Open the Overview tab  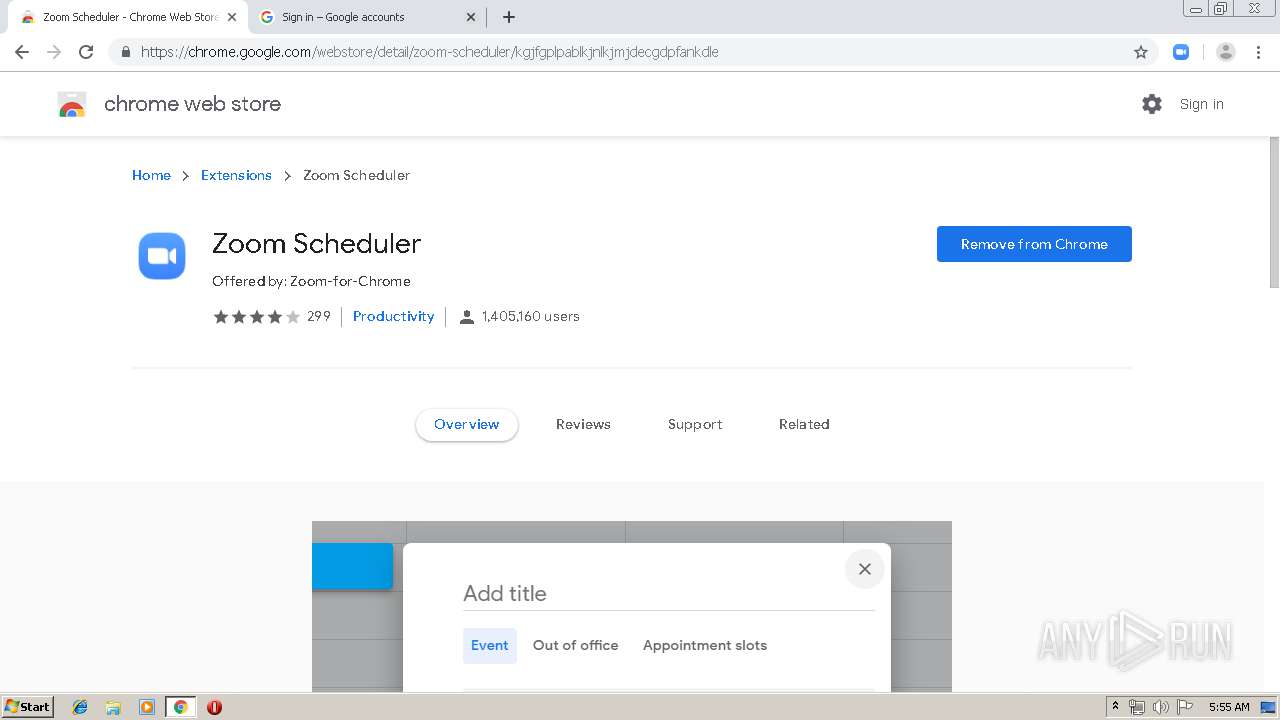(x=466, y=424)
